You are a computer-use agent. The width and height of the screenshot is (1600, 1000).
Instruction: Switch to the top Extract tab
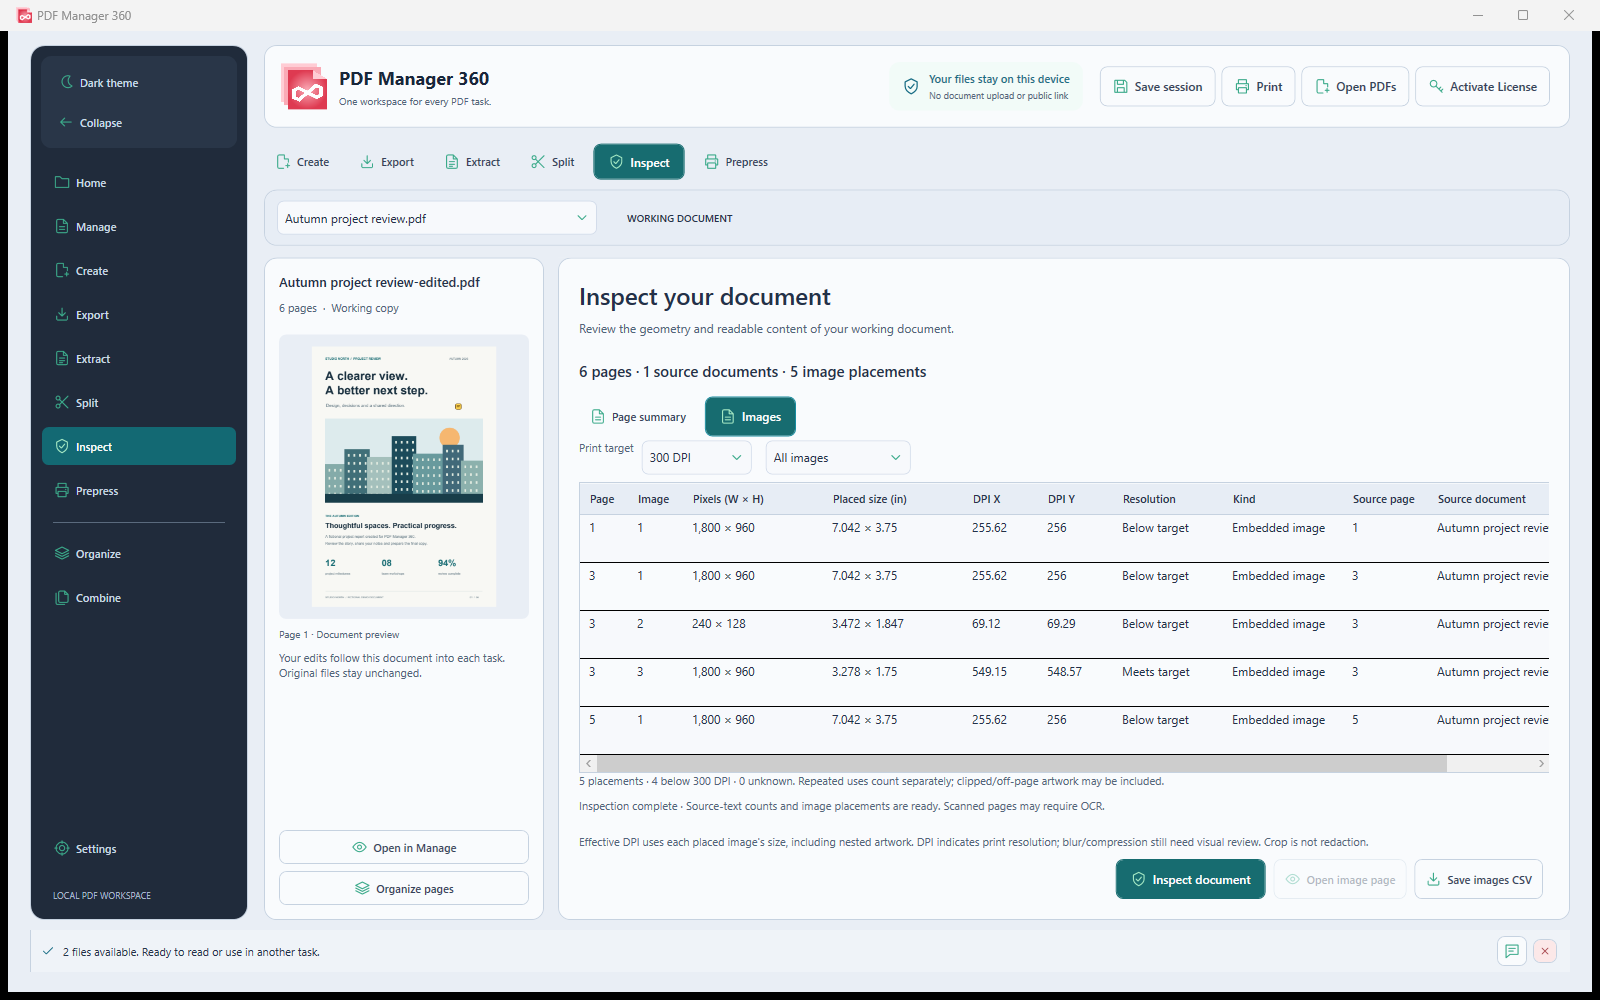[x=472, y=162]
